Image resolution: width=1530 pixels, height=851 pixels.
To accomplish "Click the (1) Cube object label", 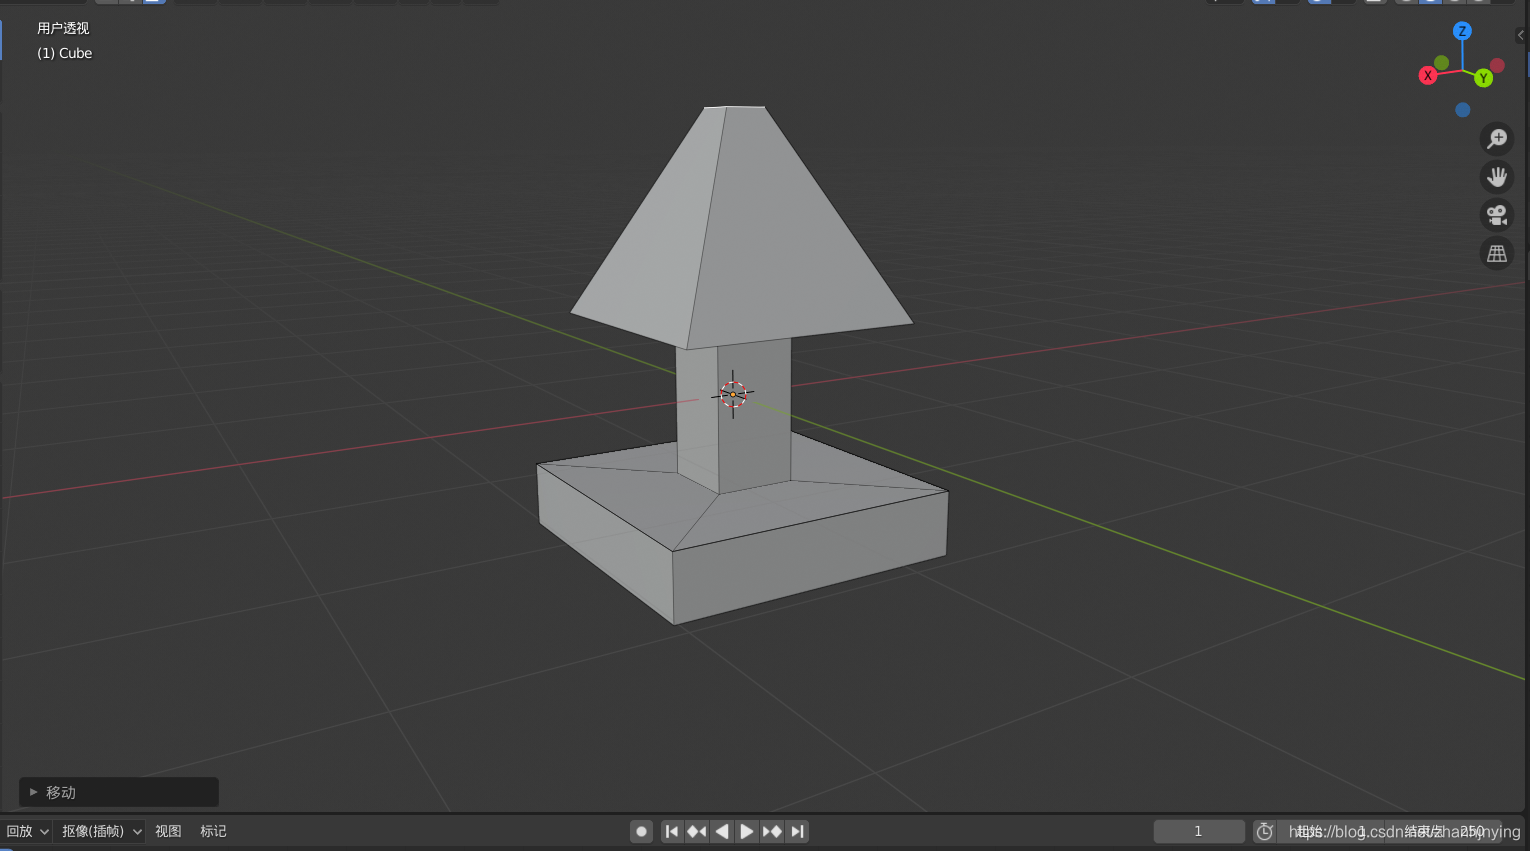I will 65,53.
